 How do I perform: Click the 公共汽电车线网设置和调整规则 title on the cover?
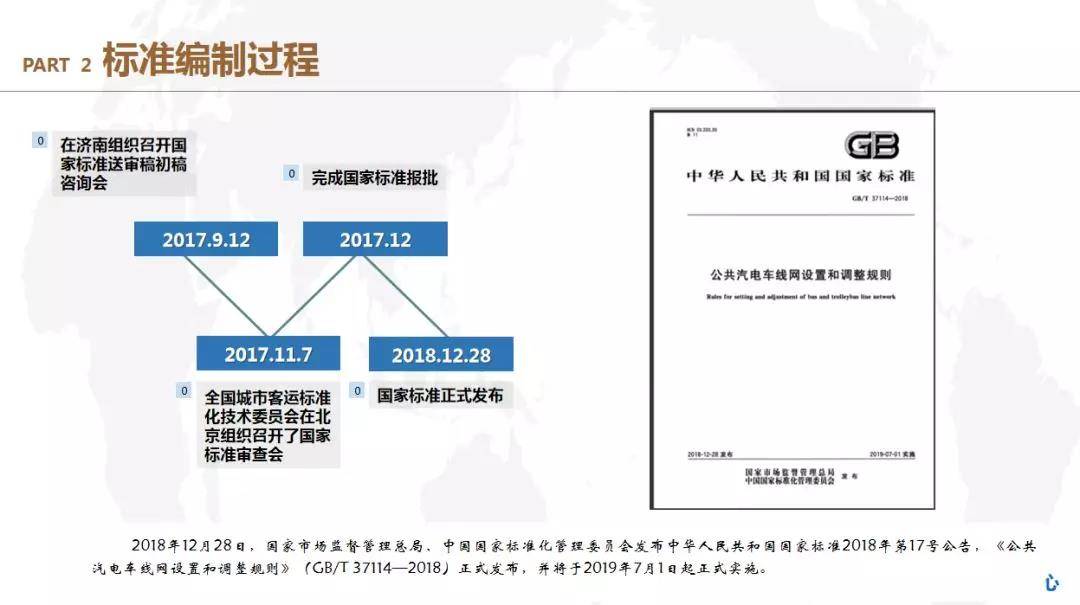coord(793,275)
